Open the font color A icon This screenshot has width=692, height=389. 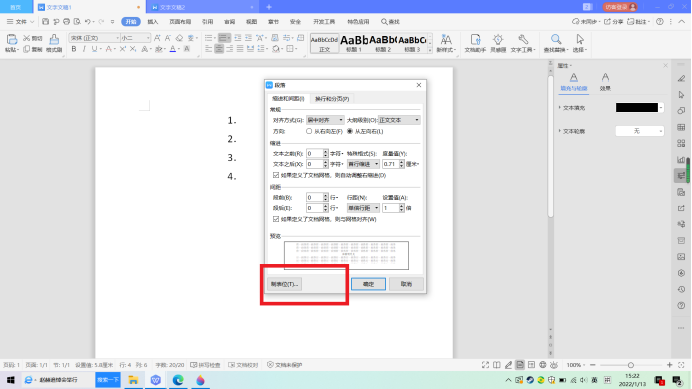[173, 49]
